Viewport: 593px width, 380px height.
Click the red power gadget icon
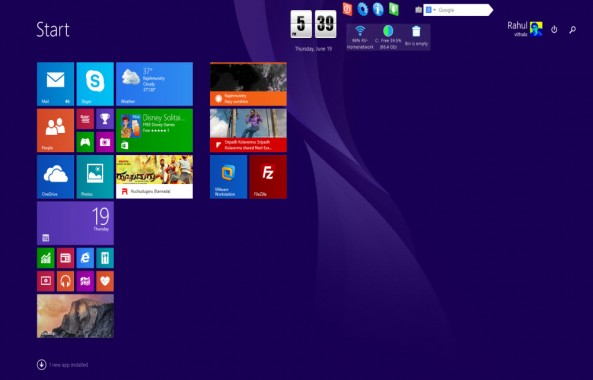pyautogui.click(x=347, y=9)
